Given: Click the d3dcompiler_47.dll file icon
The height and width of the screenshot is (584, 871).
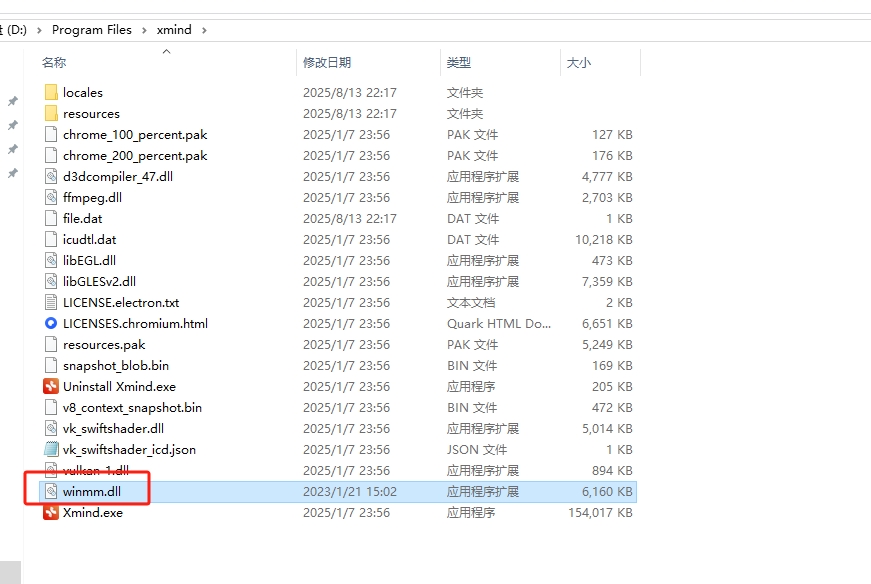Looking at the screenshot, I should coord(51,177).
